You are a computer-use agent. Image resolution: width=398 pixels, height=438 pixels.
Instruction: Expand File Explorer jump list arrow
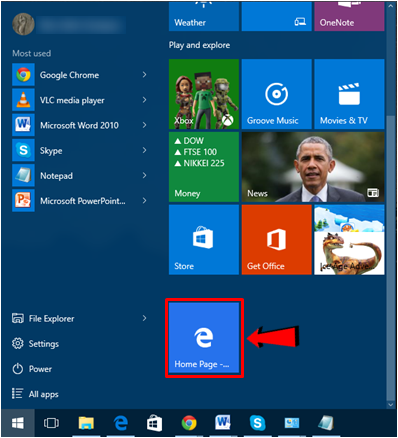[x=144, y=318]
